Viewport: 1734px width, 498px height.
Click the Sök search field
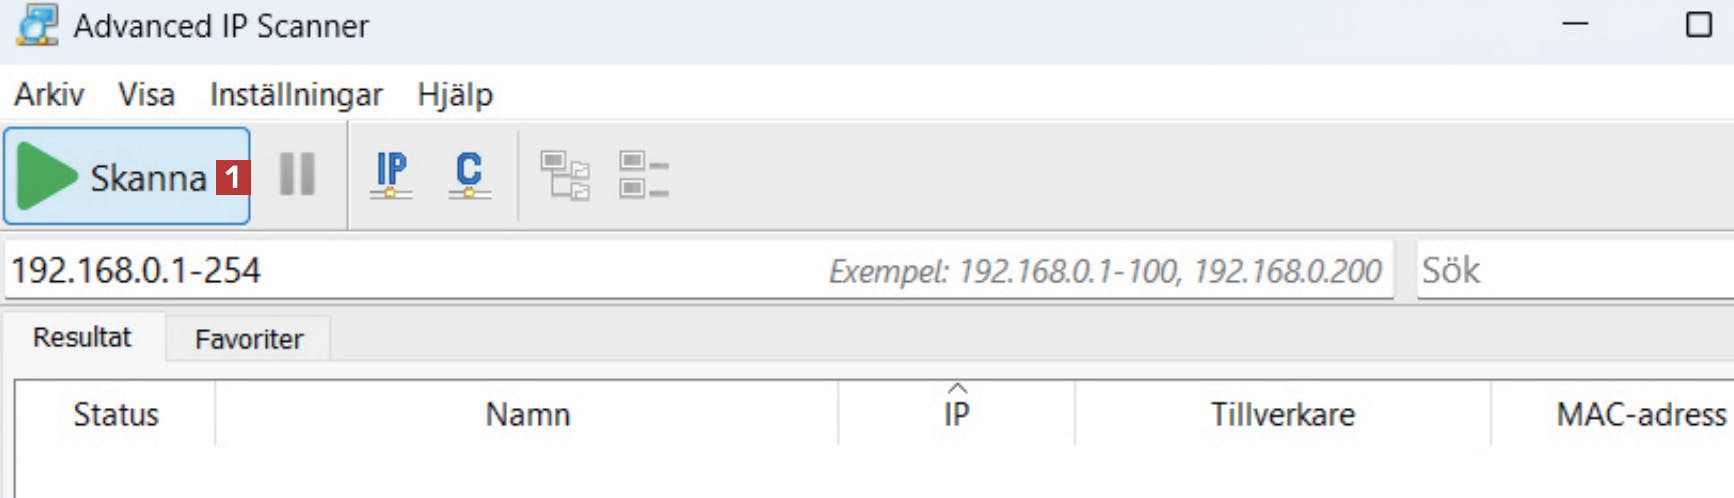click(x=1576, y=270)
